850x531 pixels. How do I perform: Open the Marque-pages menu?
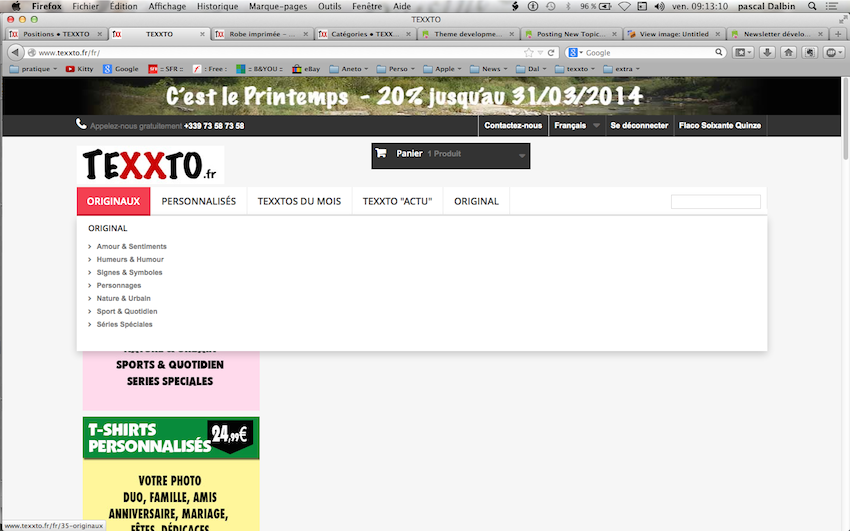click(278, 7)
